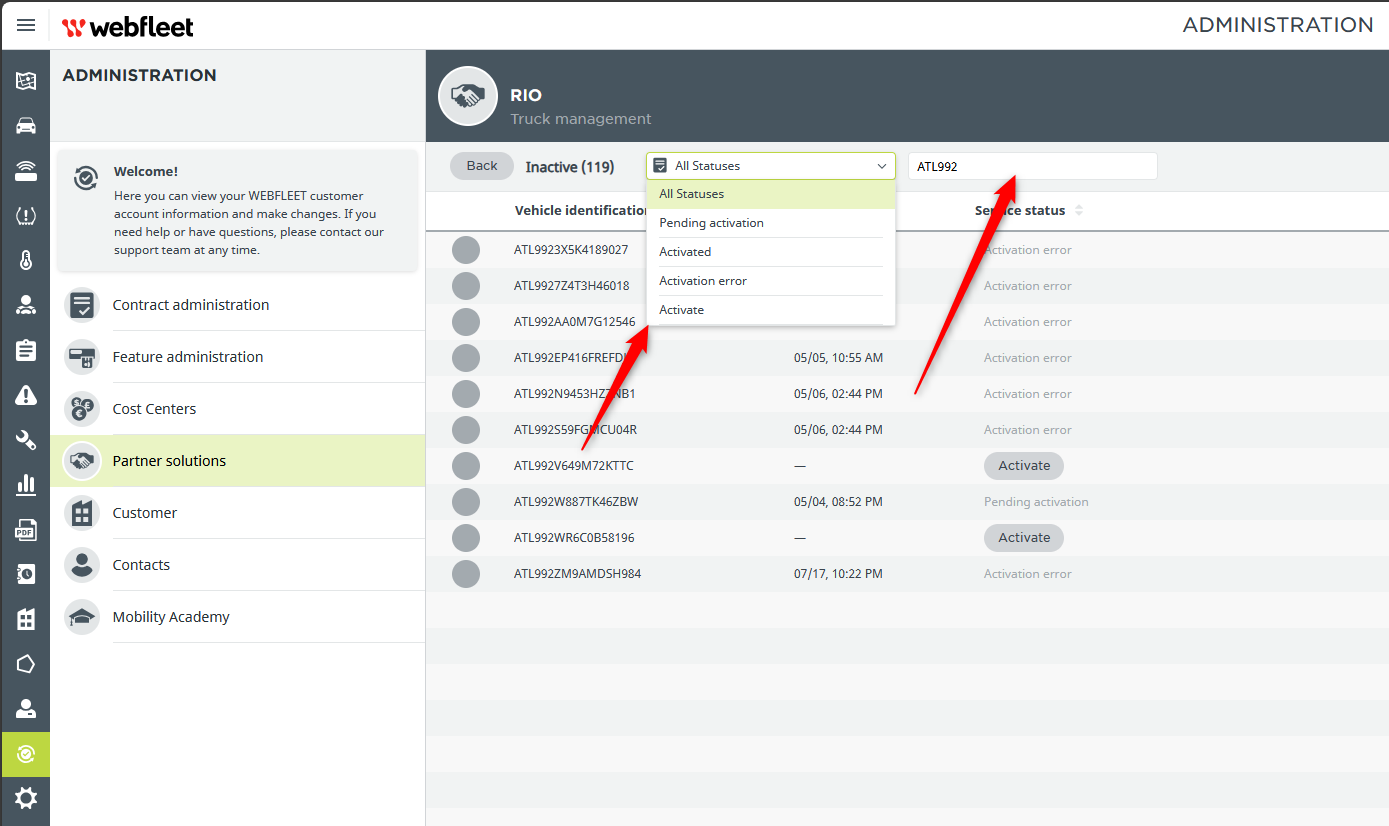Open the building places icon
This screenshot has width=1389, height=826.
(x=26, y=619)
